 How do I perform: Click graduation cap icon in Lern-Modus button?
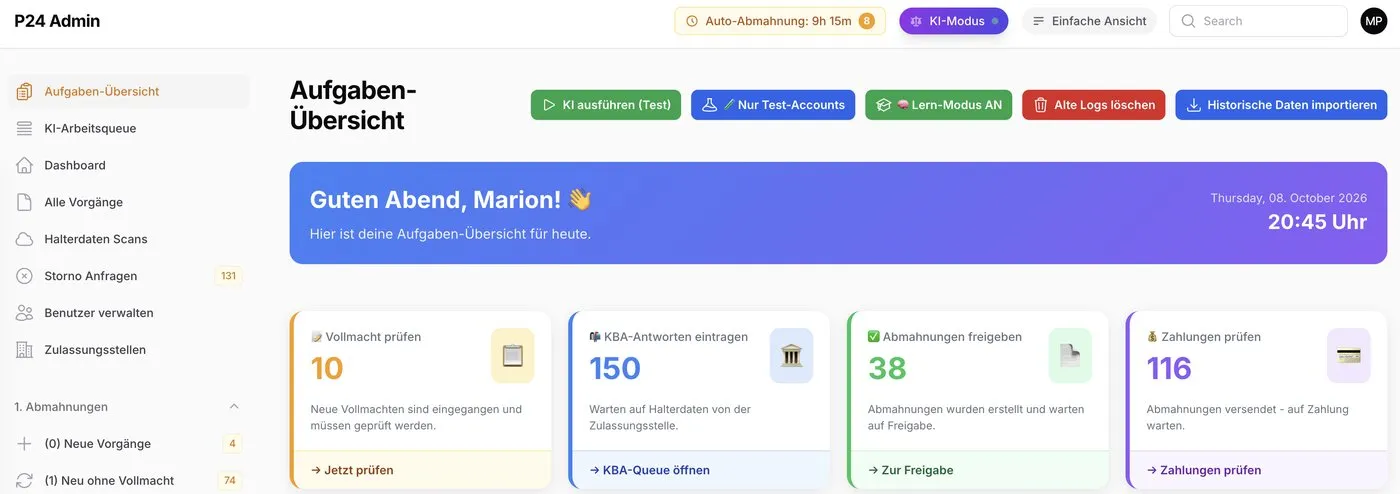[883, 105]
